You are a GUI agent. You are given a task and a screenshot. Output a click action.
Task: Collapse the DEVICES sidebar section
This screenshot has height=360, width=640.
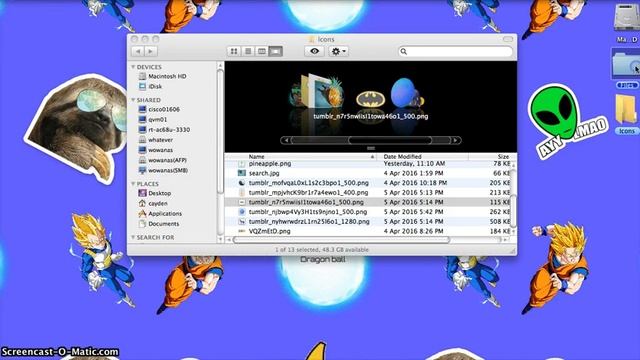pyautogui.click(x=133, y=67)
